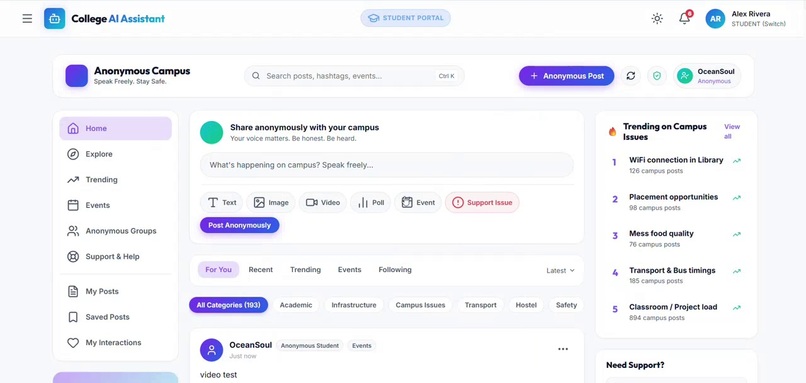The image size is (806, 383).
Task: Open the hamburger menu
Action: 27,19
